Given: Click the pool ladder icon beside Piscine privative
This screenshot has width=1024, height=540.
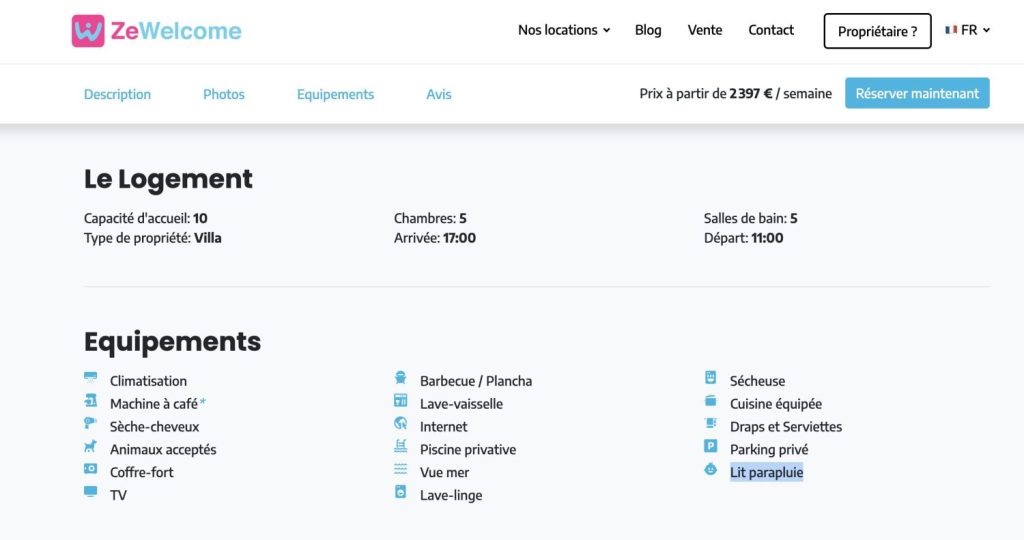Looking at the screenshot, I should 400,446.
